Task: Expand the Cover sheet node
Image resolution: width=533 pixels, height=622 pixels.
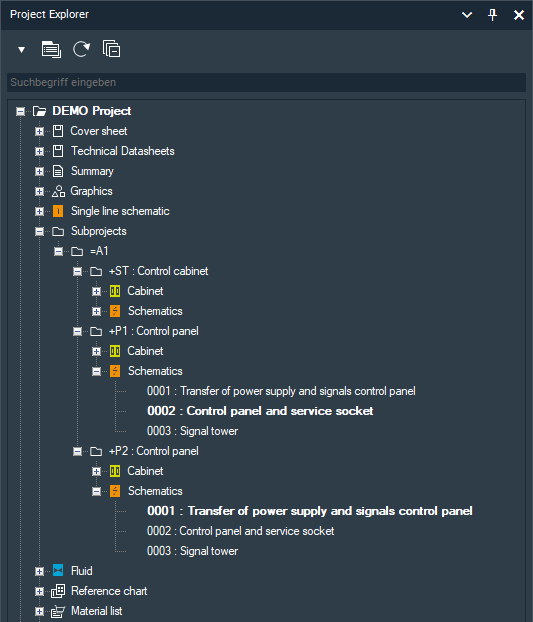Action: (39, 131)
